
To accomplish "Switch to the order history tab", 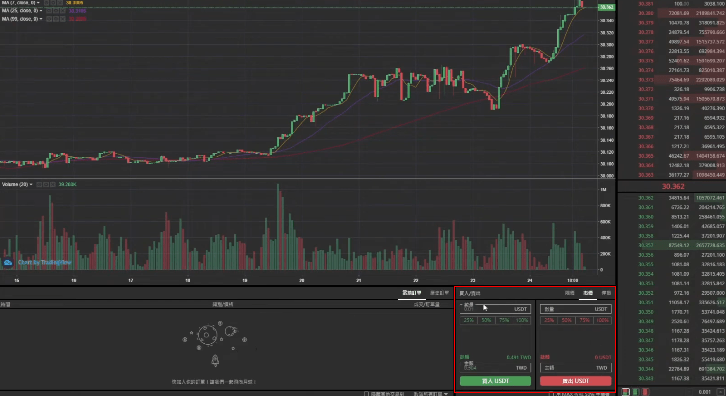I will pyautogui.click(x=439, y=293).
